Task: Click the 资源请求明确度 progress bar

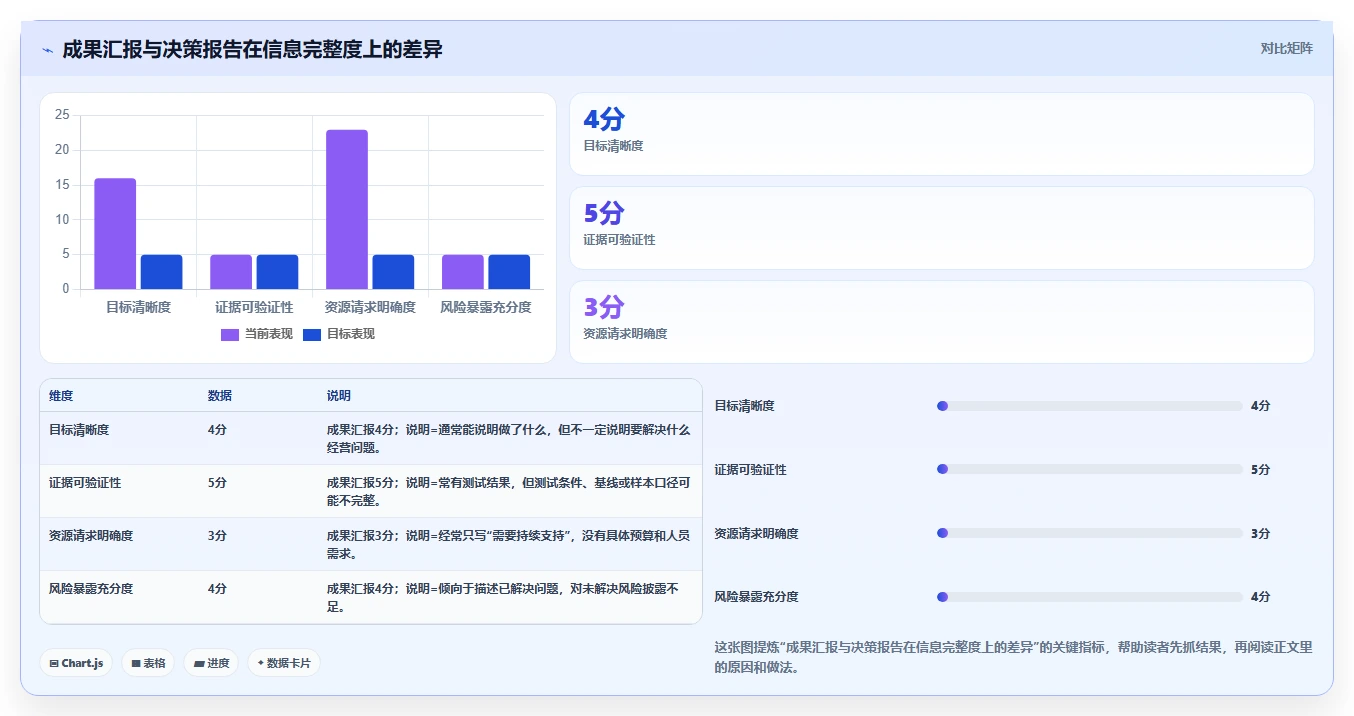Action: pos(1090,533)
